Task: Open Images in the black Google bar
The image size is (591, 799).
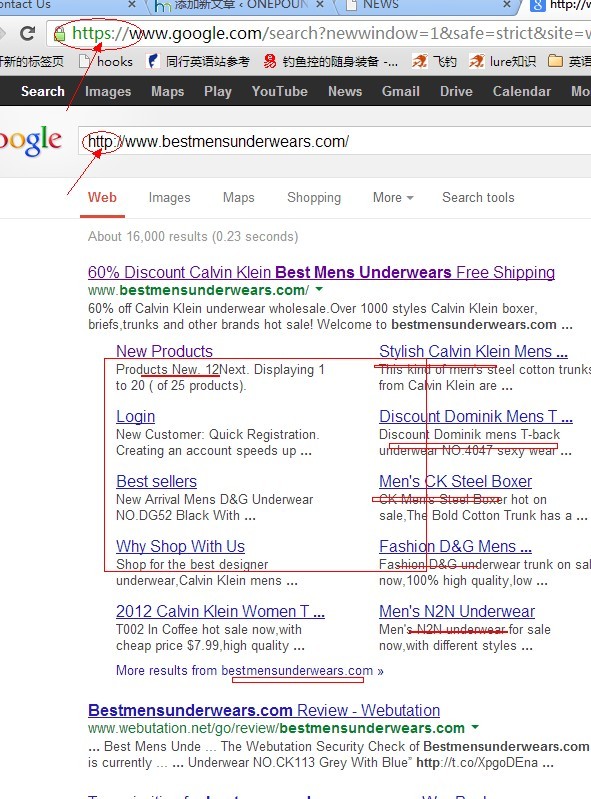Action: 108,91
